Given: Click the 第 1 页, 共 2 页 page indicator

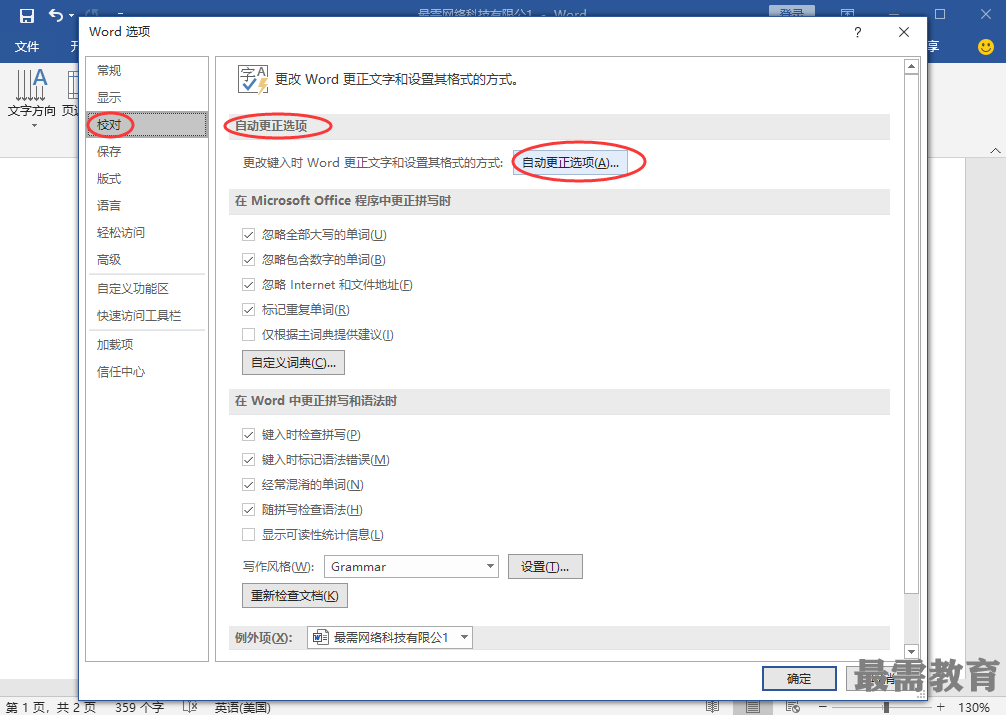Looking at the screenshot, I should click(51, 707).
